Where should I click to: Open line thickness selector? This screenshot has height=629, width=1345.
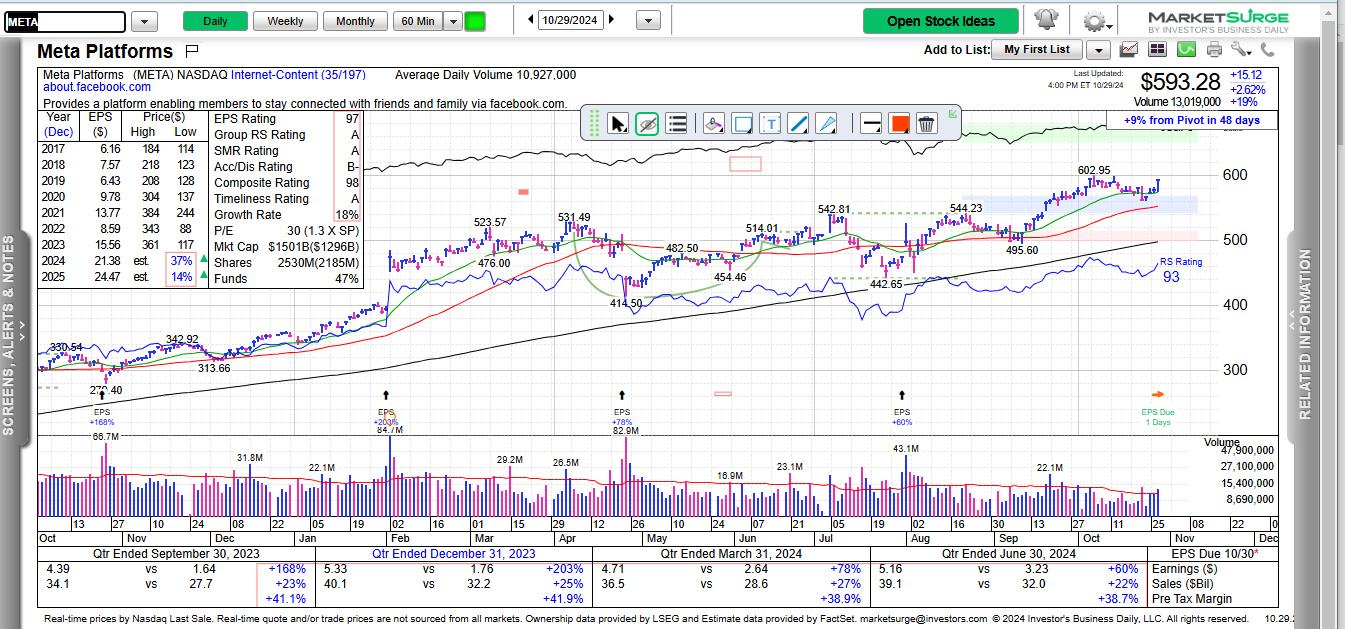[871, 123]
